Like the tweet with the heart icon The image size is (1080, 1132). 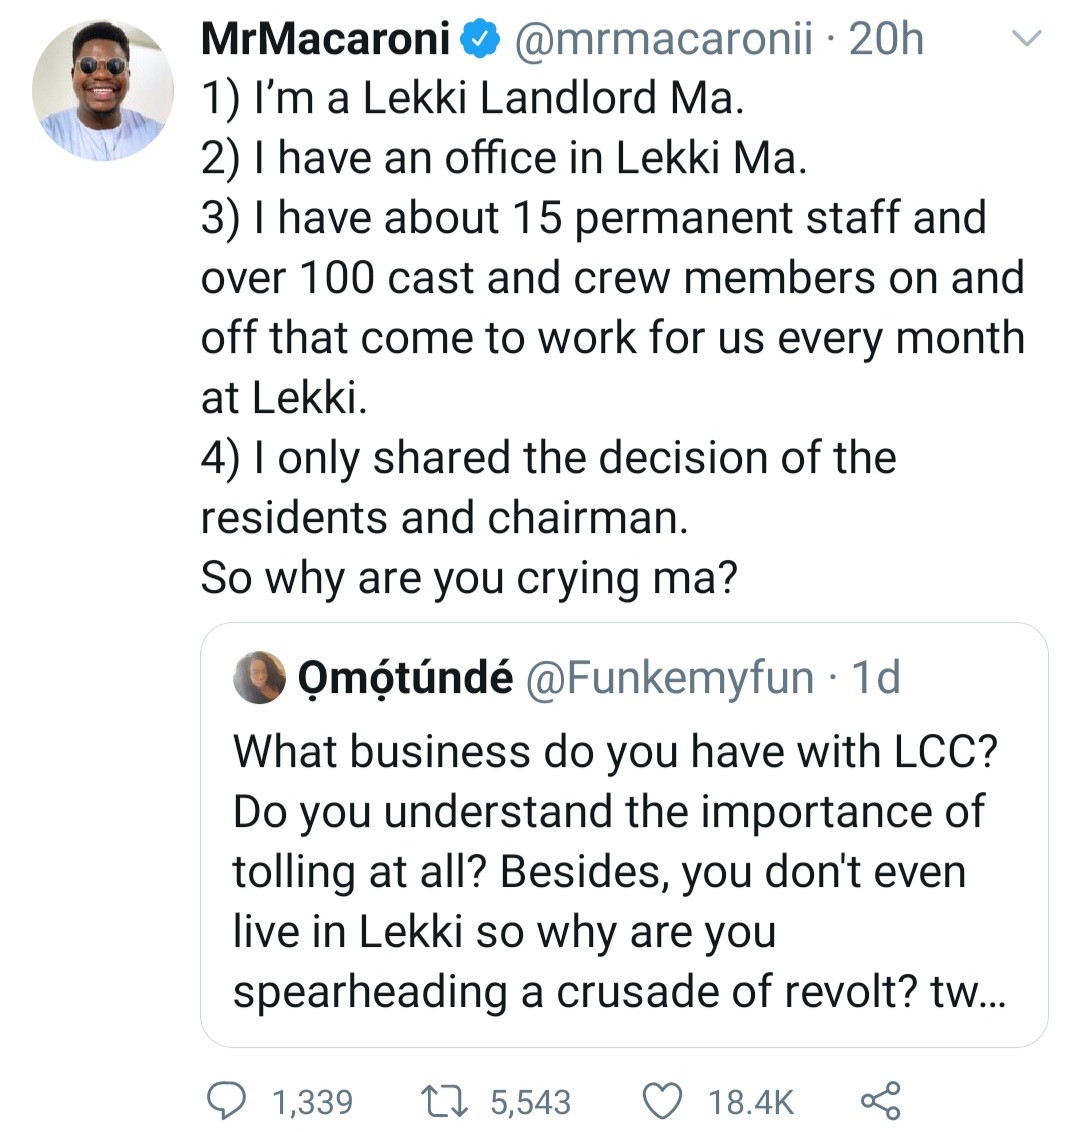pos(661,1101)
